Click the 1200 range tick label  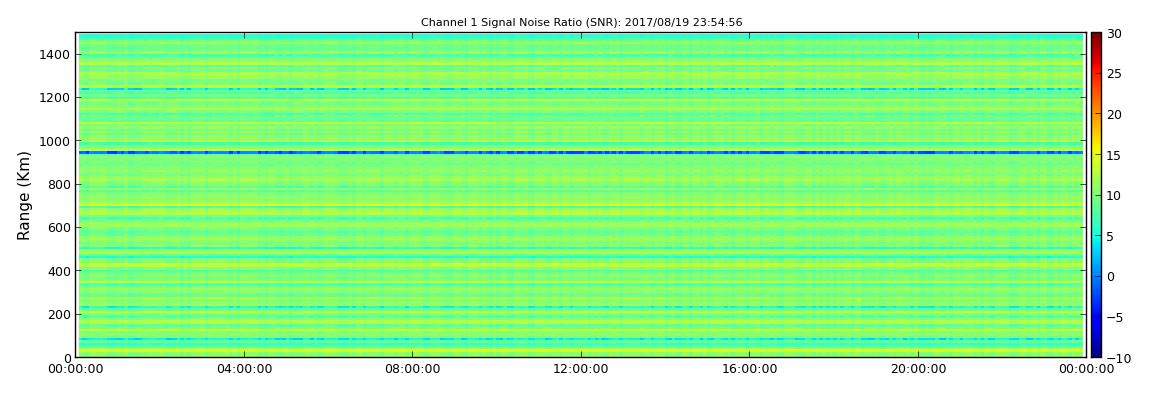click(56, 98)
